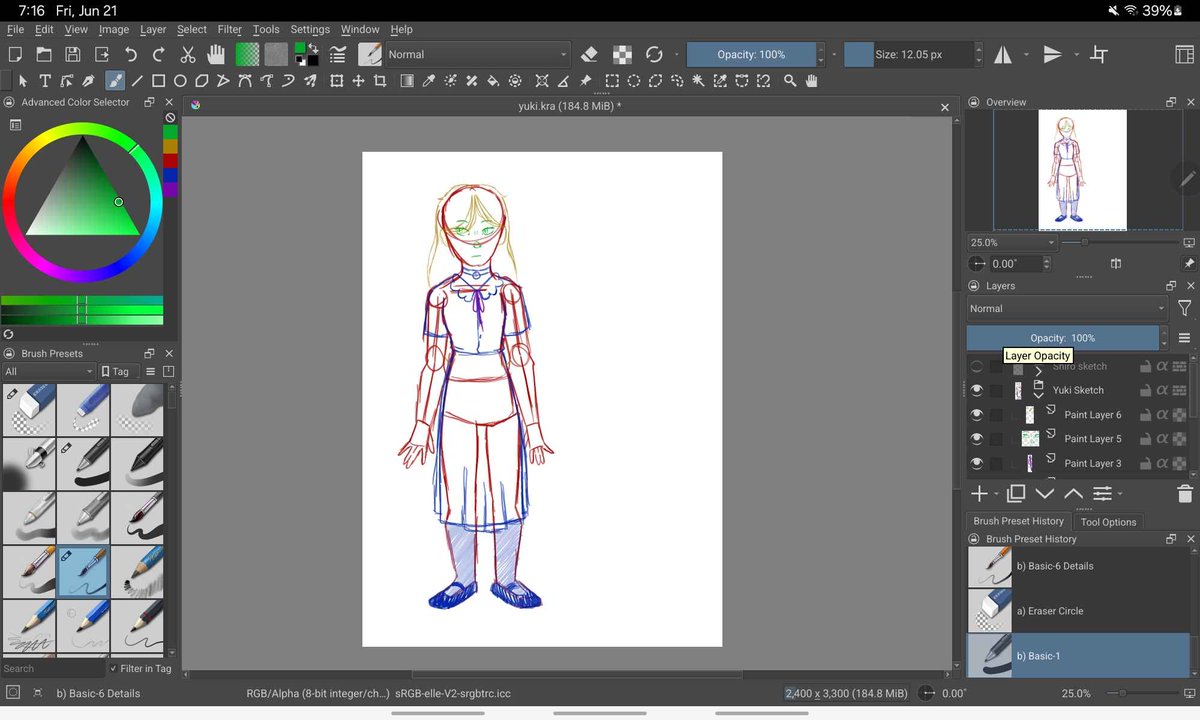Hide Paint Layer 6 visibility eye
The width and height of the screenshot is (1200, 720).
click(977, 415)
